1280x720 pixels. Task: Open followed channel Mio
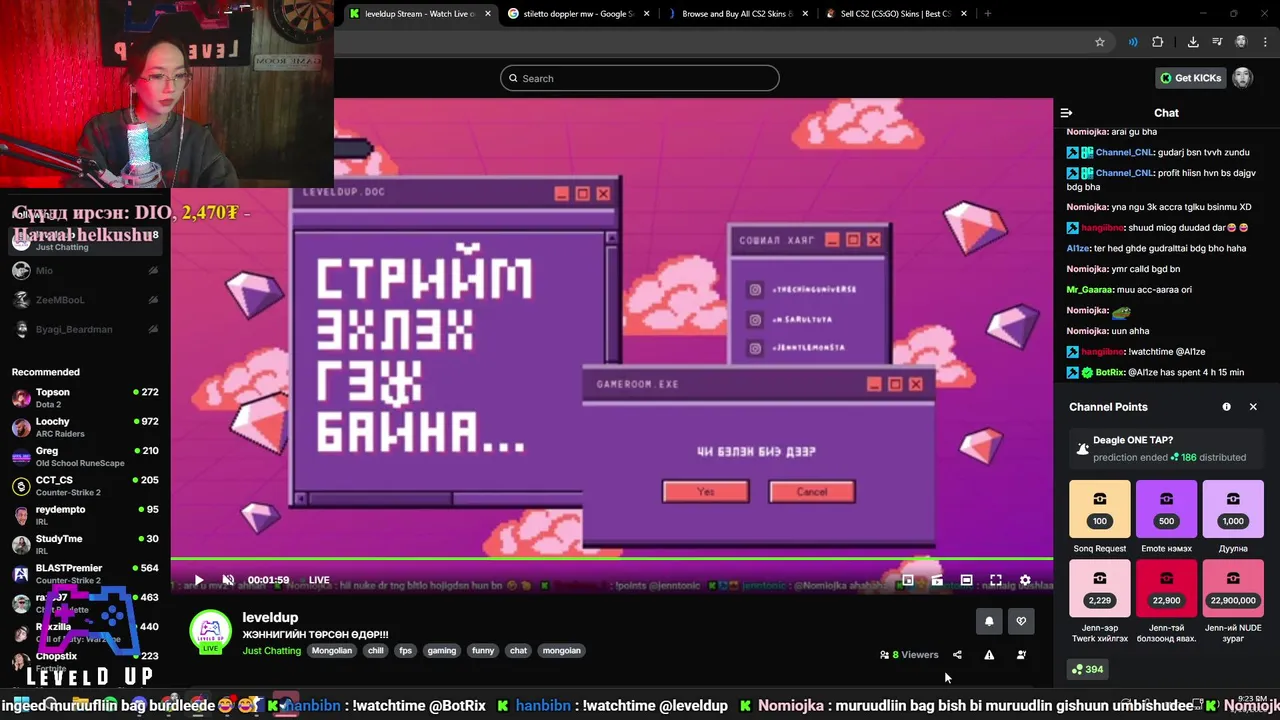pyautogui.click(x=85, y=271)
